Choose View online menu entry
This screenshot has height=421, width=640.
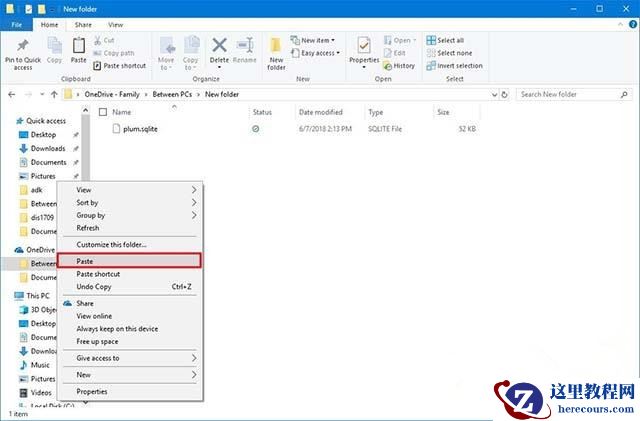coord(130,316)
